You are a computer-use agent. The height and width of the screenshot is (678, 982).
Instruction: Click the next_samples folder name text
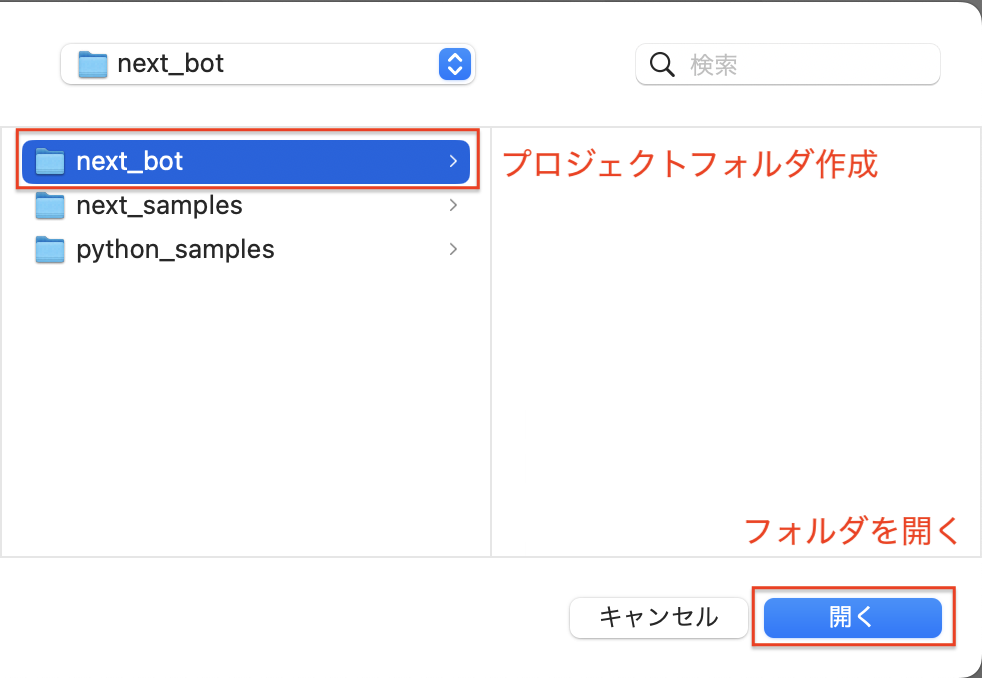(x=159, y=205)
